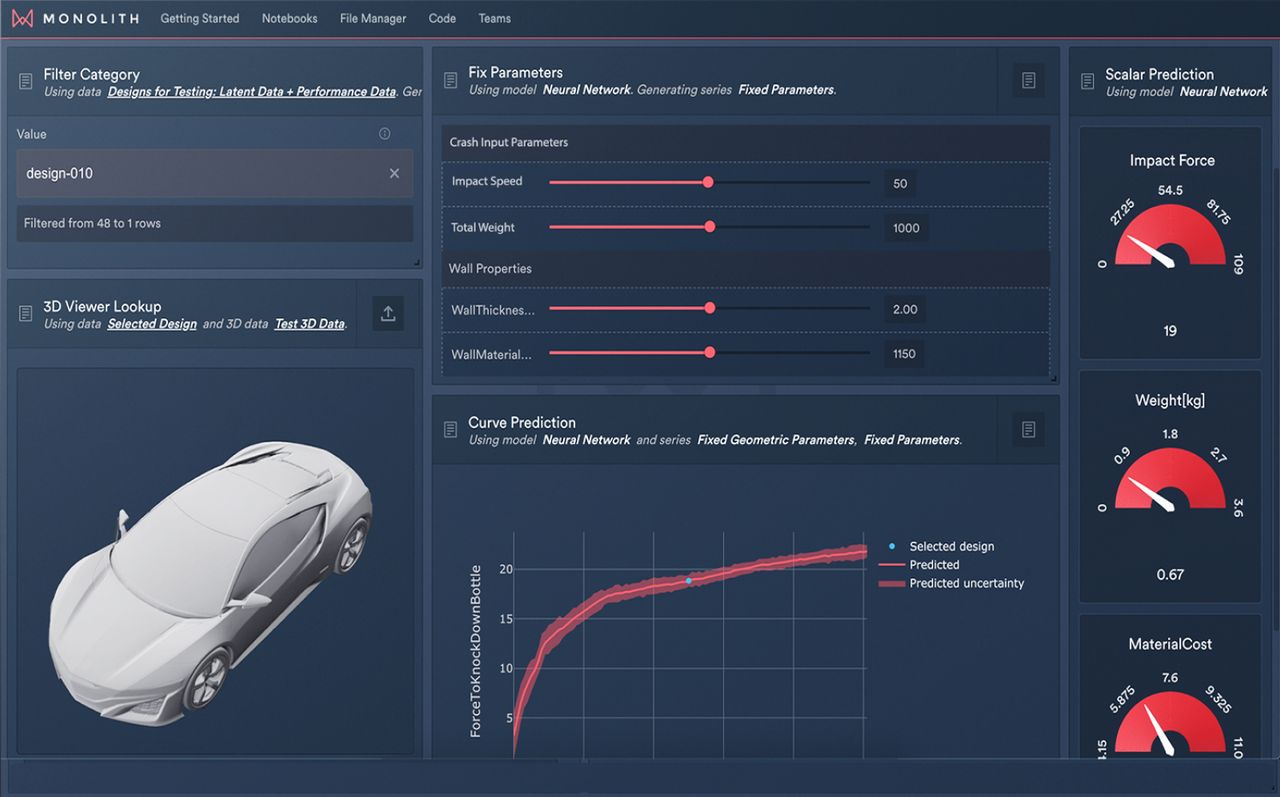Viewport: 1280px width, 797px height.
Task: Click the Impact Speed slider handle
Action: 708,182
